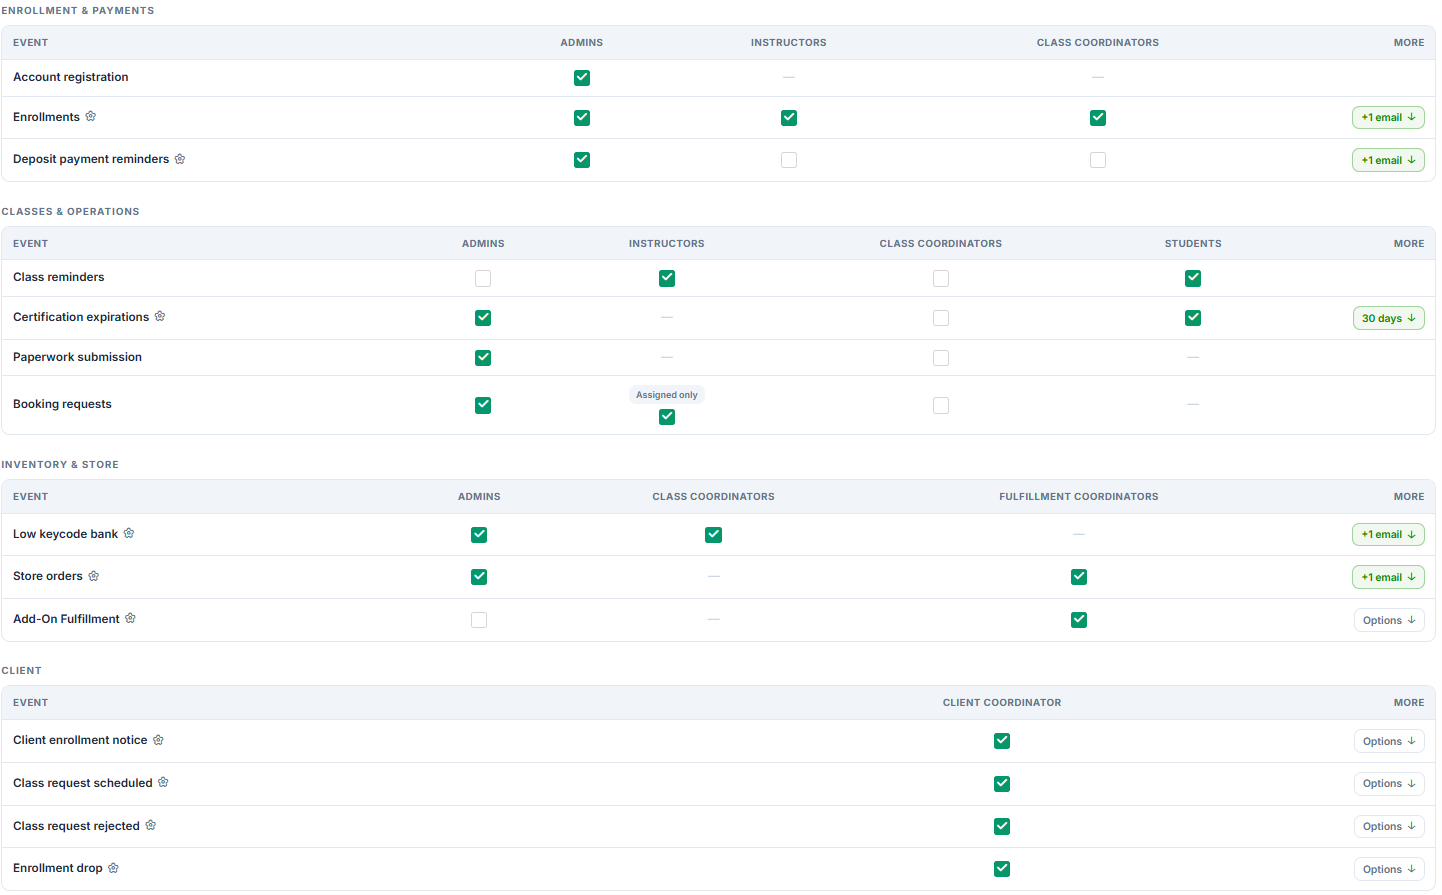Uncheck Fulfillment Coordinators for Store orders
The image size is (1442, 895).
point(1079,577)
